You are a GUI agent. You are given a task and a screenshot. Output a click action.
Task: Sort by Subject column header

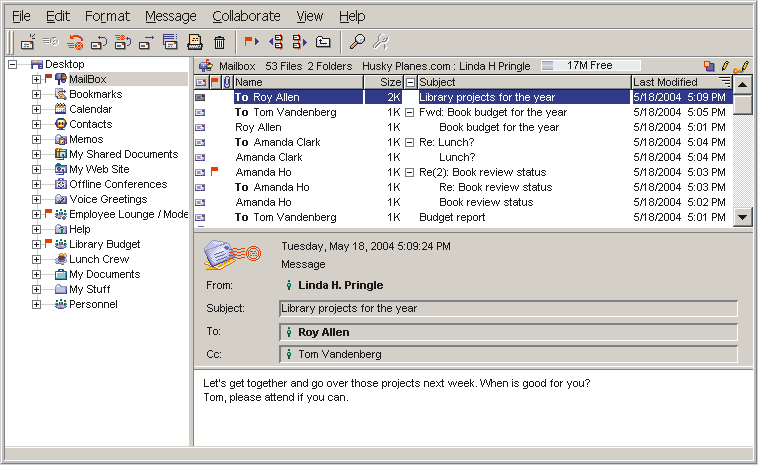pos(525,82)
